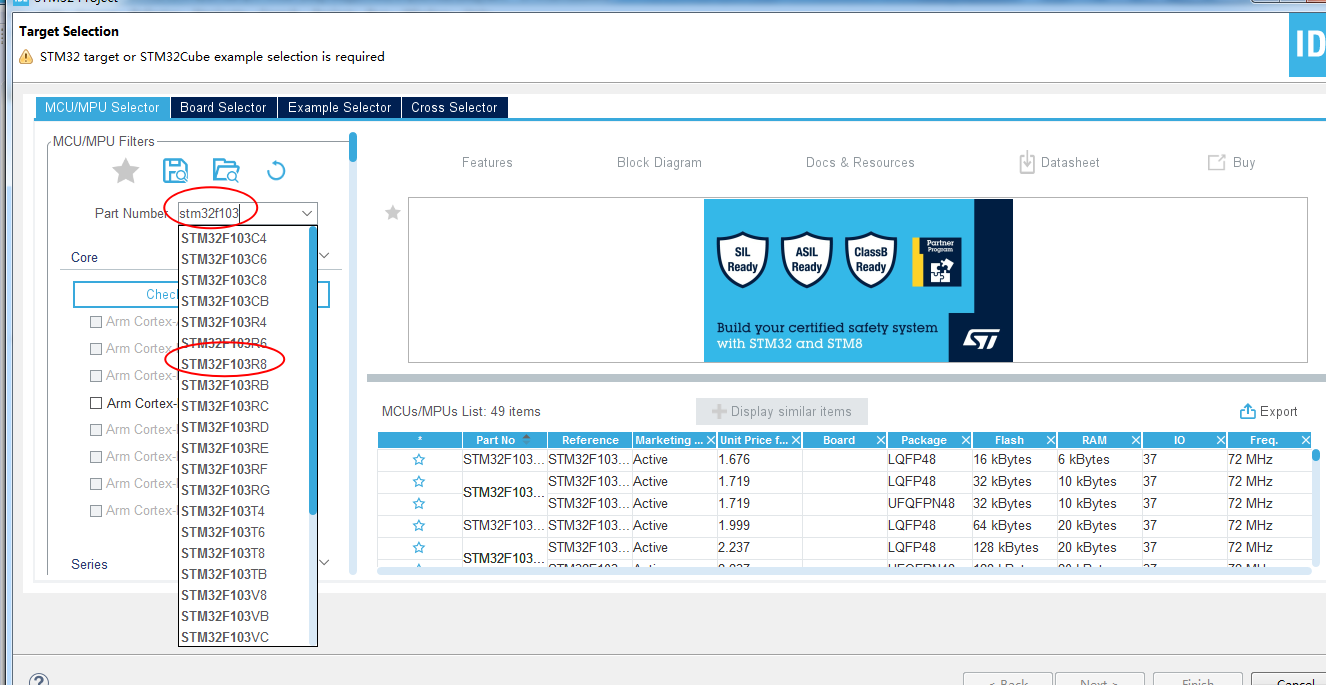
Task: Export the MCU list
Action: (x=1268, y=411)
